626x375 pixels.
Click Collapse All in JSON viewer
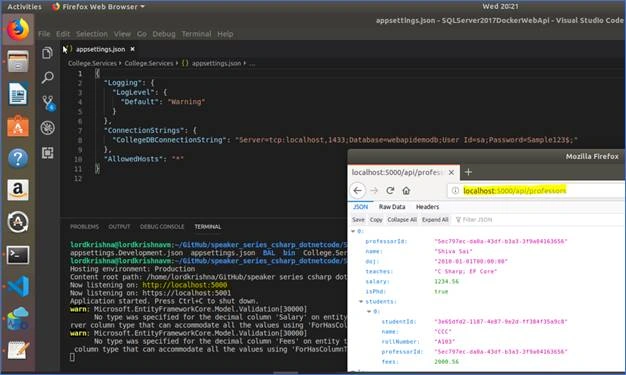click(402, 220)
